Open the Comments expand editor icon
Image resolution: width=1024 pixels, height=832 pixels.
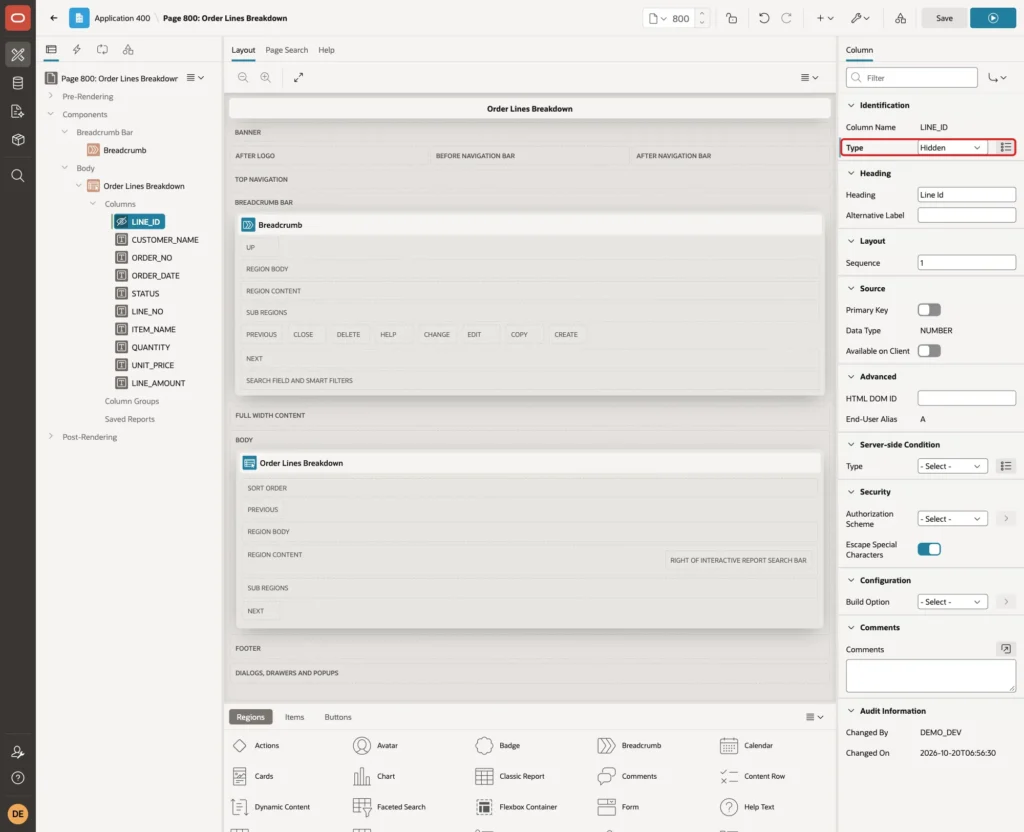pyautogui.click(x=1006, y=648)
